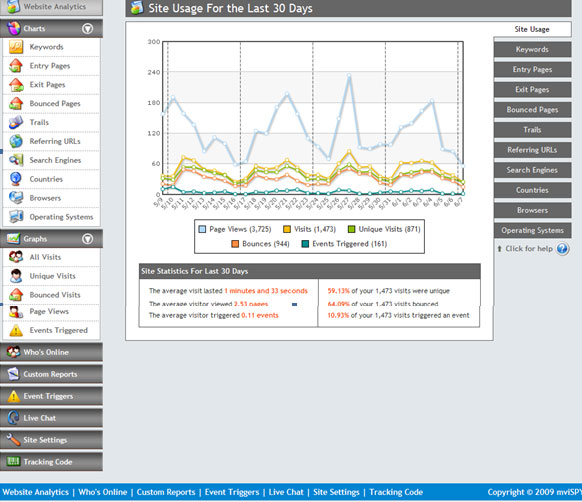This screenshot has width=582, height=502.
Task: Click the Countries globe-pin icon
Action: coord(16,179)
